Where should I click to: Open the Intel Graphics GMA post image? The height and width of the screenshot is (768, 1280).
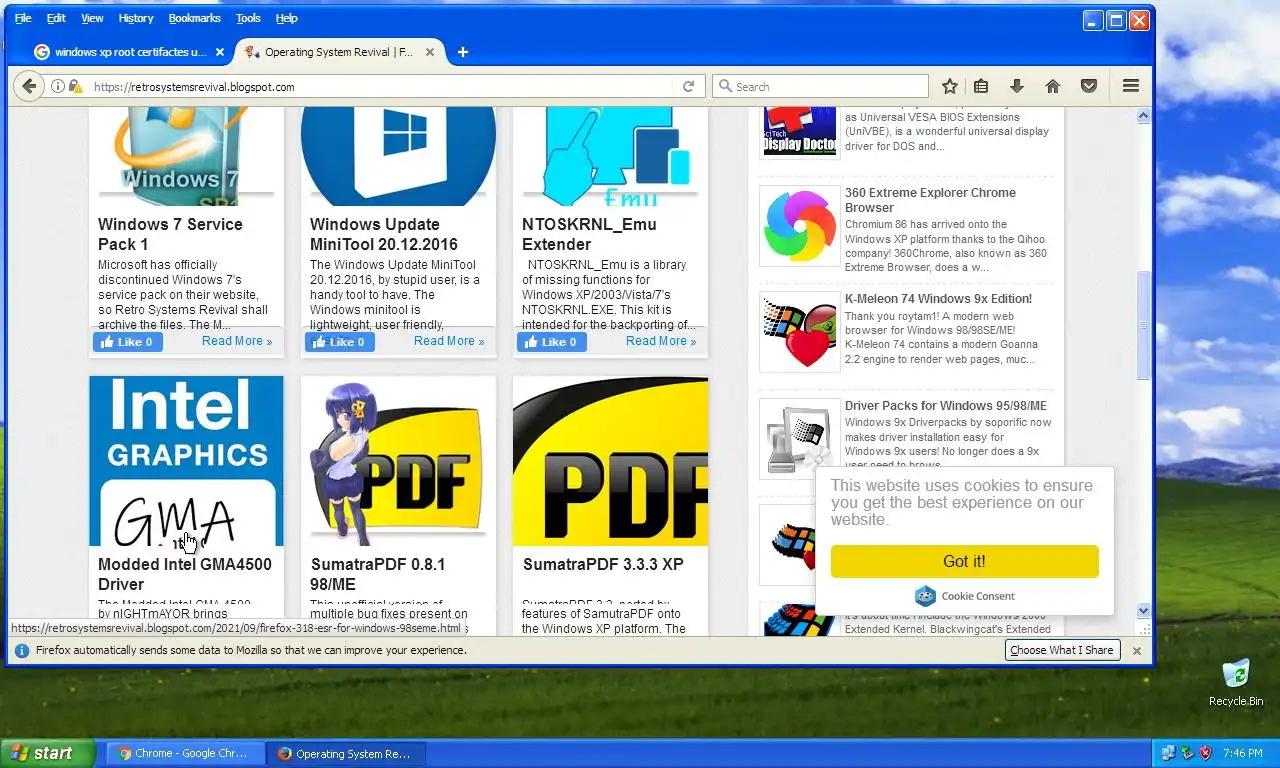(186, 461)
